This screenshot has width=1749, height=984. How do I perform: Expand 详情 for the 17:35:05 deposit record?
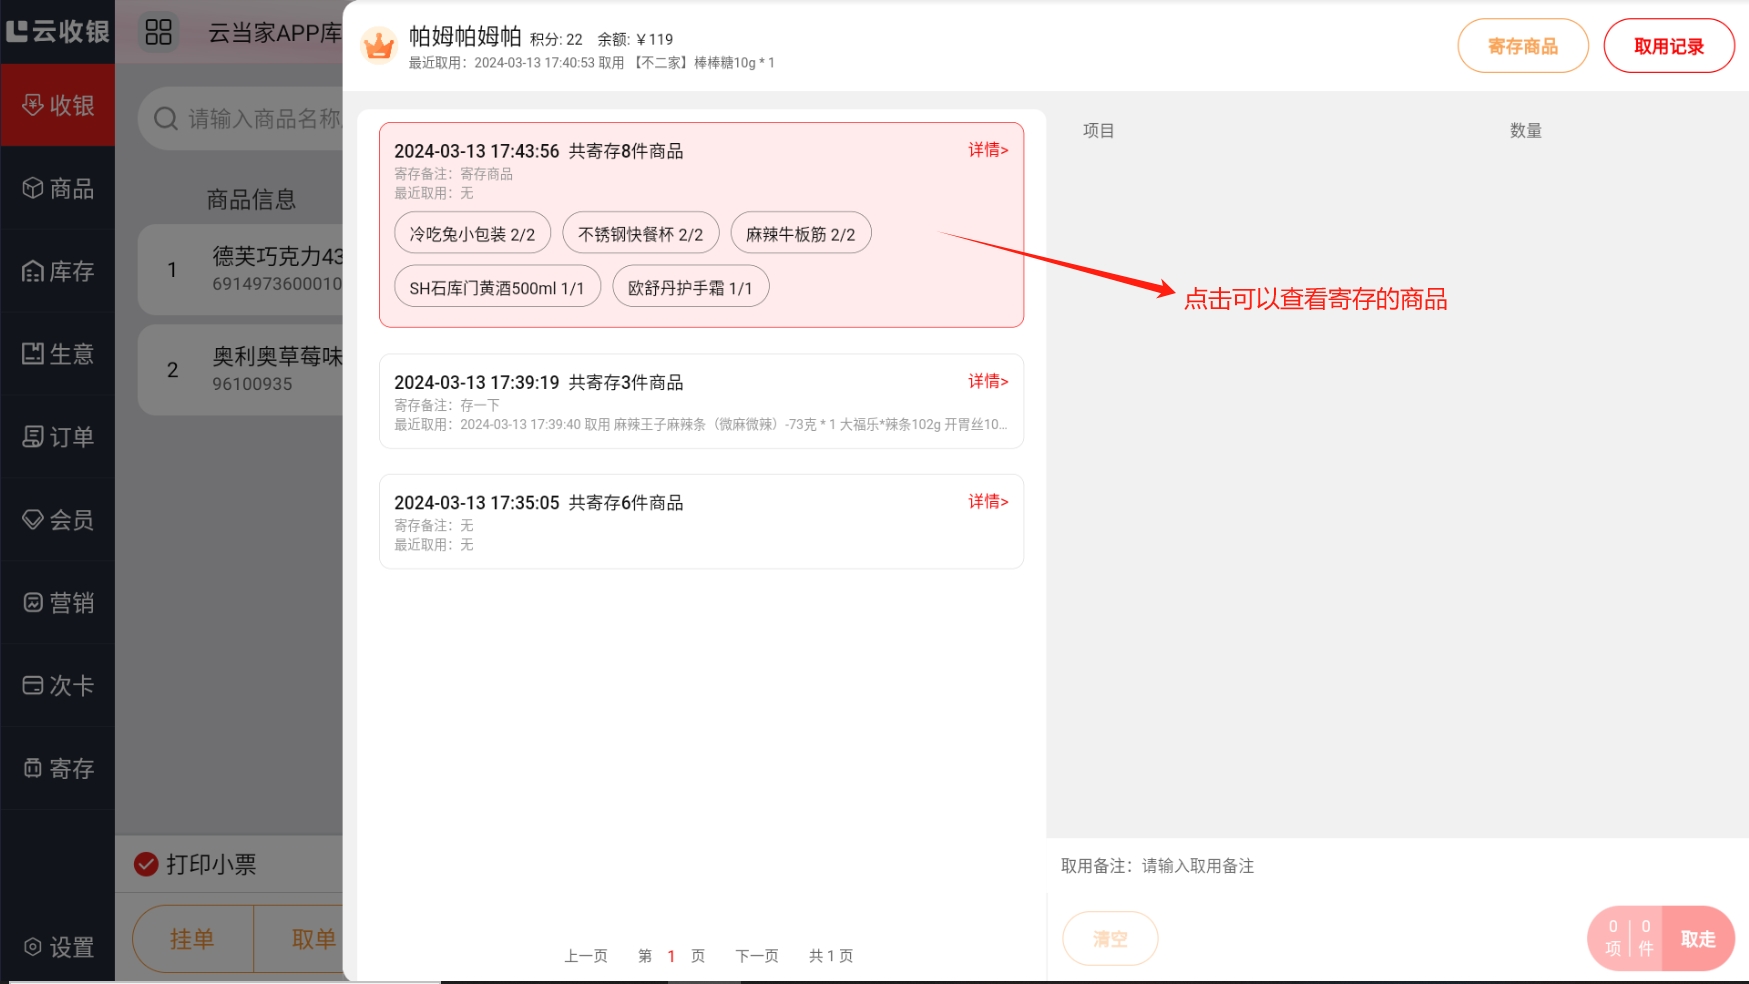point(987,501)
